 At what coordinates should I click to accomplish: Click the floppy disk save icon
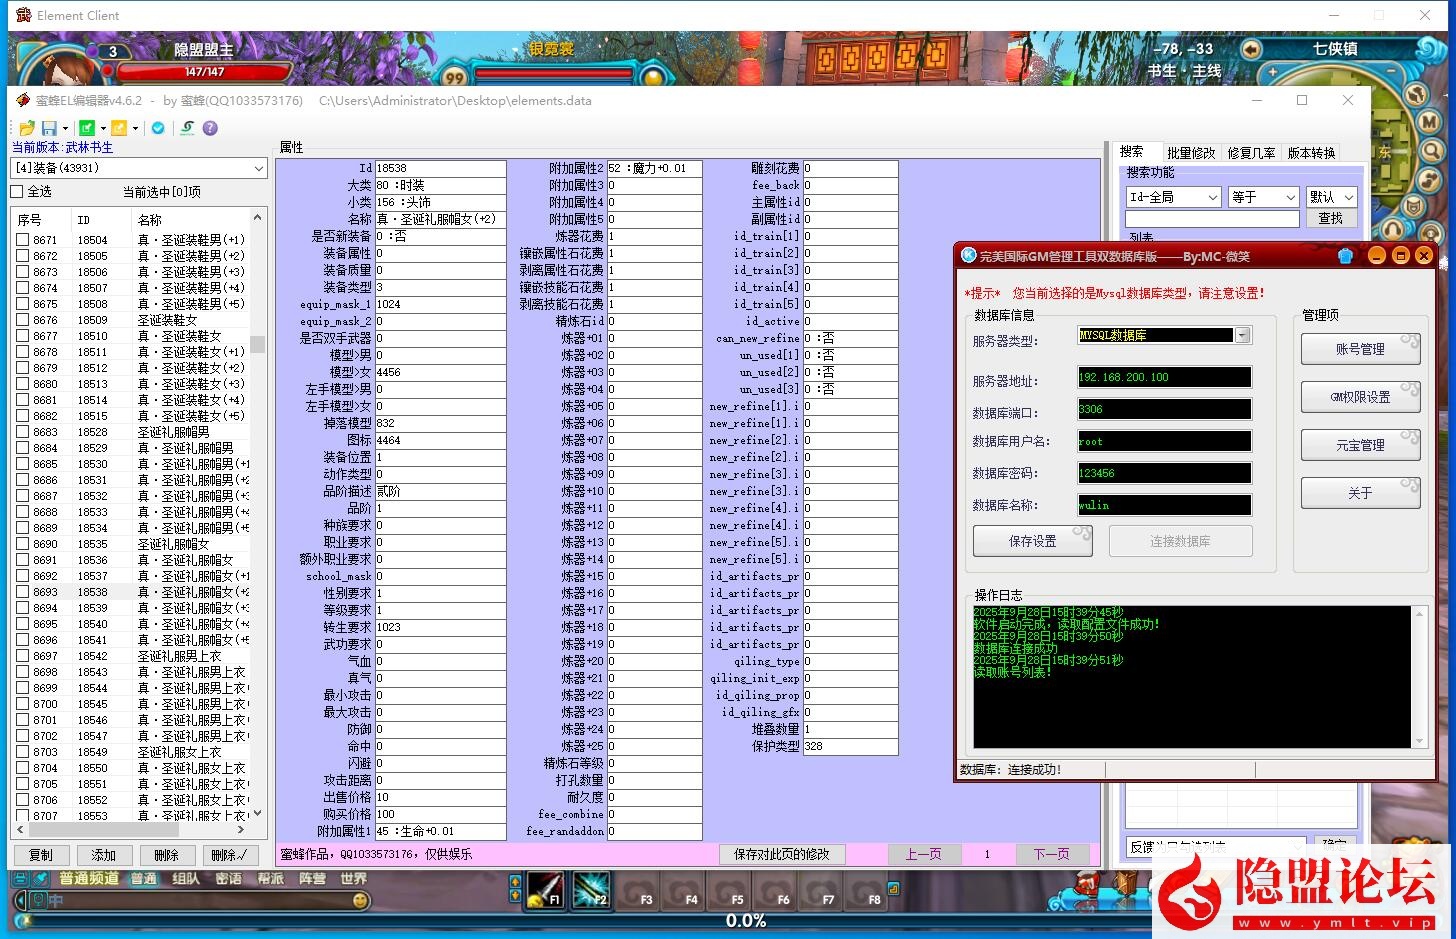click(49, 128)
